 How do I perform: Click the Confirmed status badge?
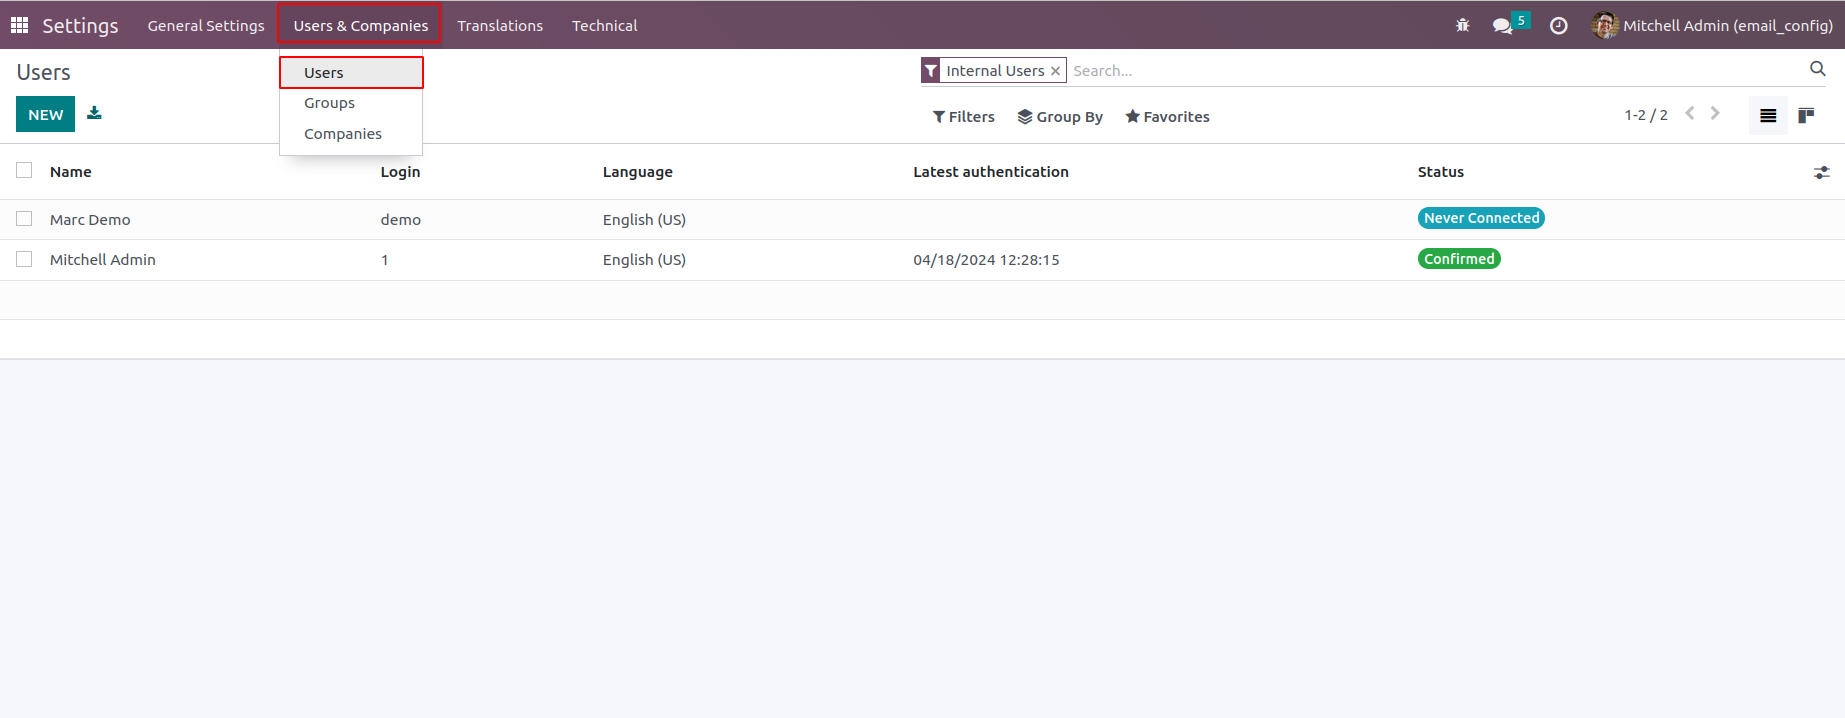1459,259
